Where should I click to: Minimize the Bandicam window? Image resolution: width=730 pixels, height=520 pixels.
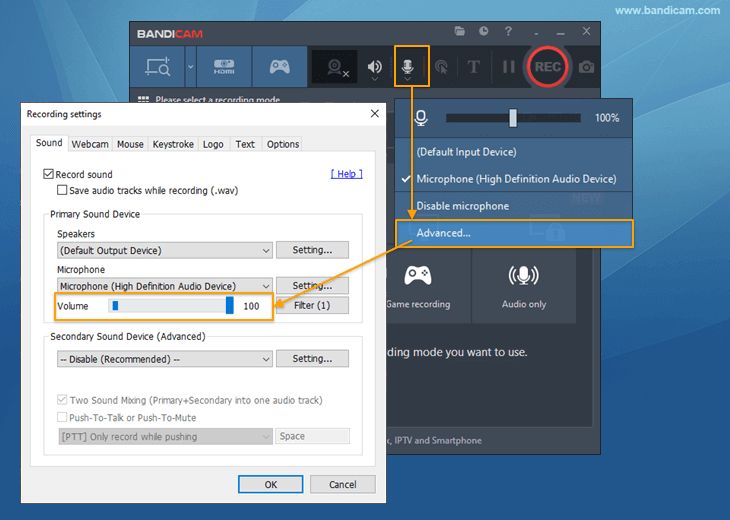tap(561, 33)
